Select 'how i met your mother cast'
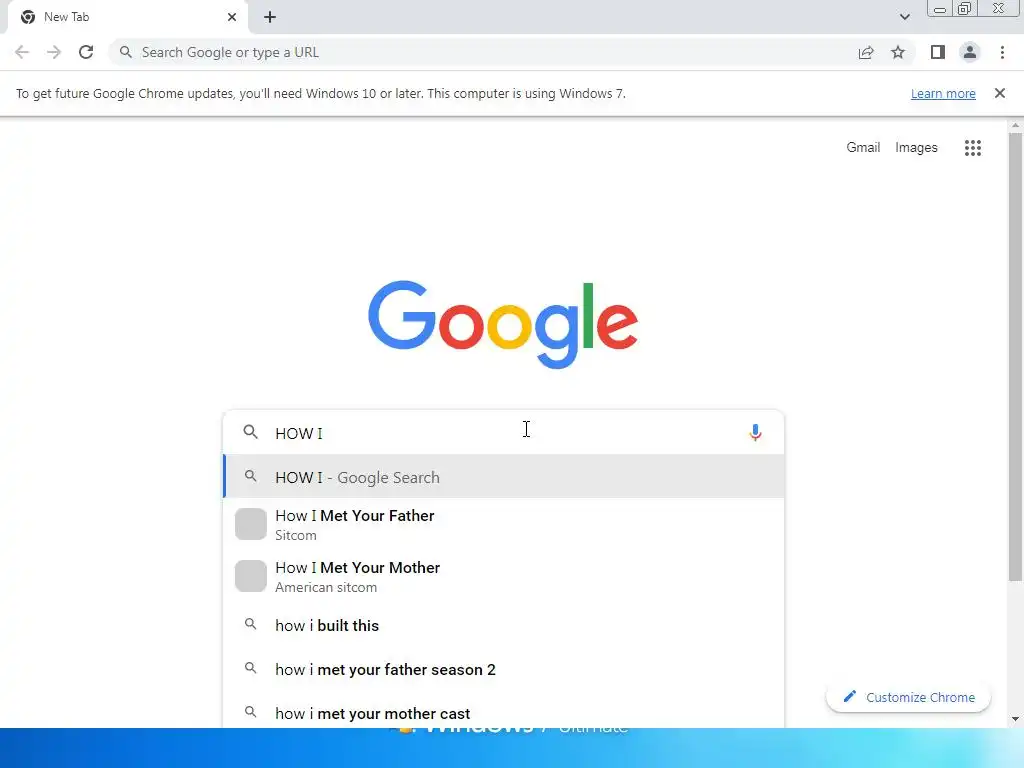Viewport: 1024px width, 768px height. pyautogui.click(x=504, y=712)
